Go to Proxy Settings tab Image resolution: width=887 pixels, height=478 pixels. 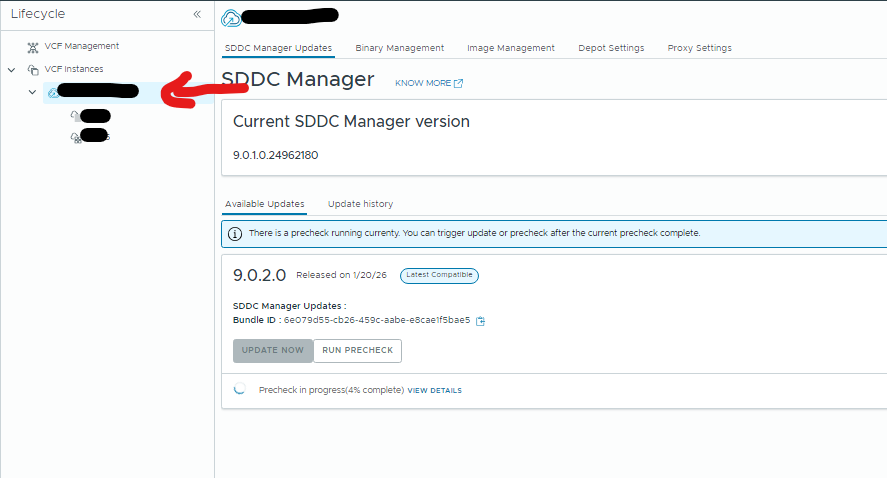coord(699,48)
